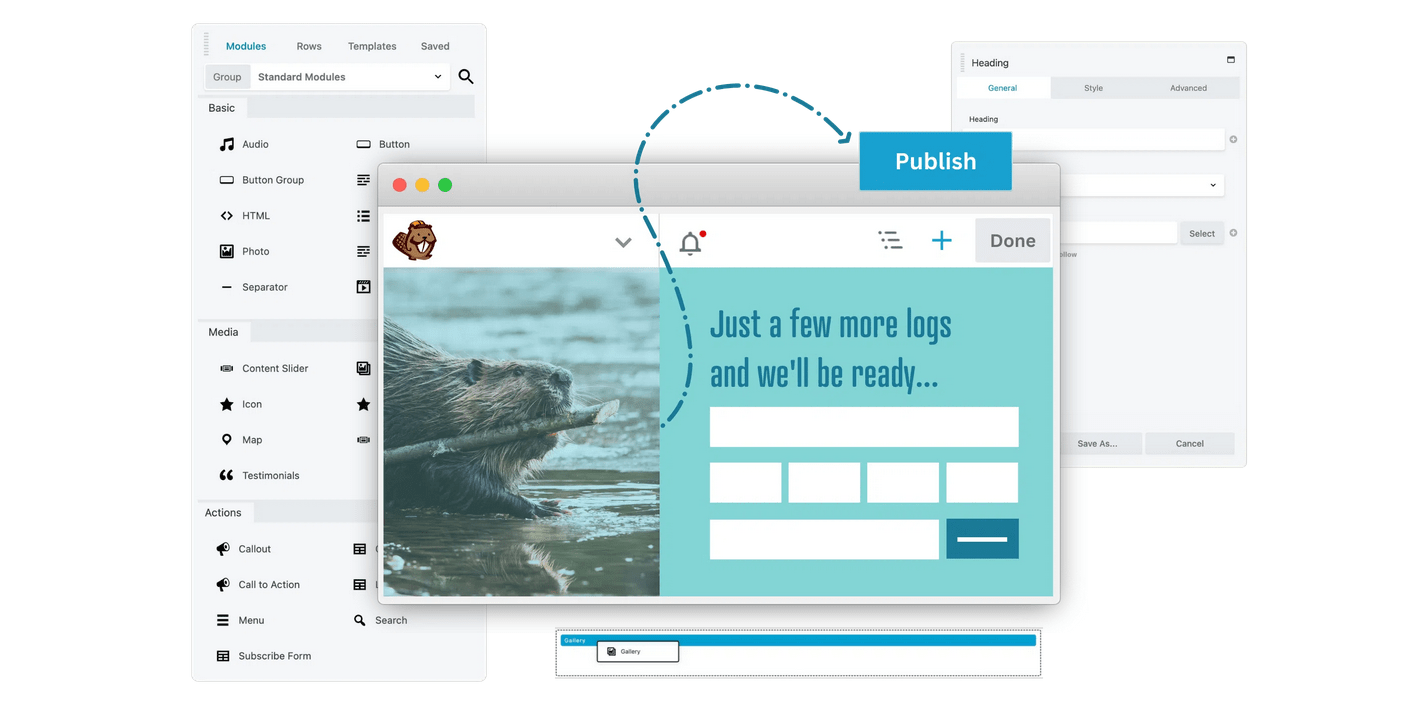The height and width of the screenshot is (708, 1427).
Task: Switch to the Templates tab
Action: pos(372,46)
